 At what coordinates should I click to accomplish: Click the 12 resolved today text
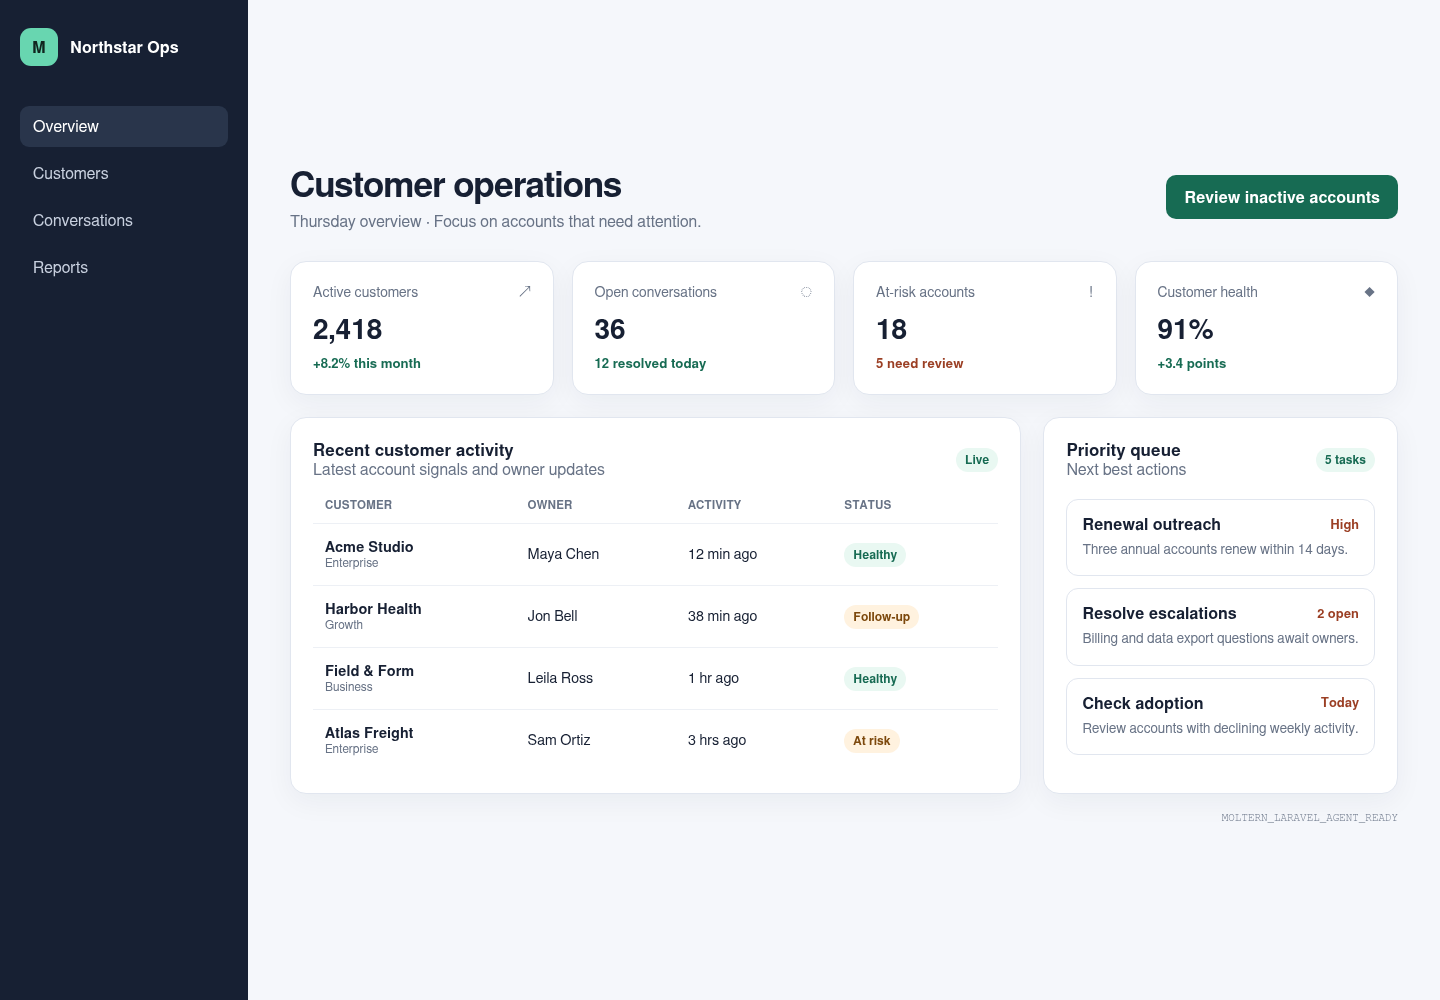pyautogui.click(x=650, y=364)
